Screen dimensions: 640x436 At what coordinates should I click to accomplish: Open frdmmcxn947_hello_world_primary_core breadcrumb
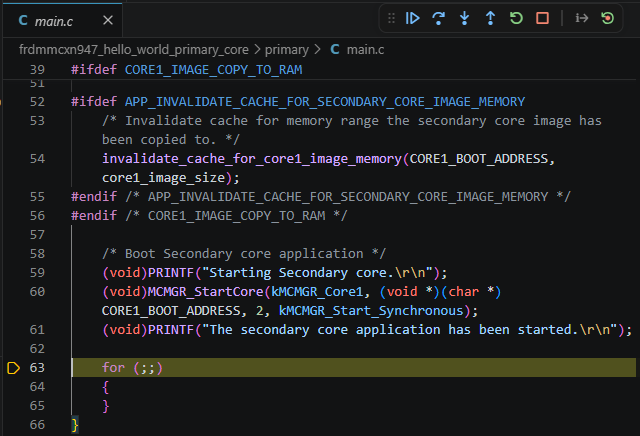coord(133,49)
